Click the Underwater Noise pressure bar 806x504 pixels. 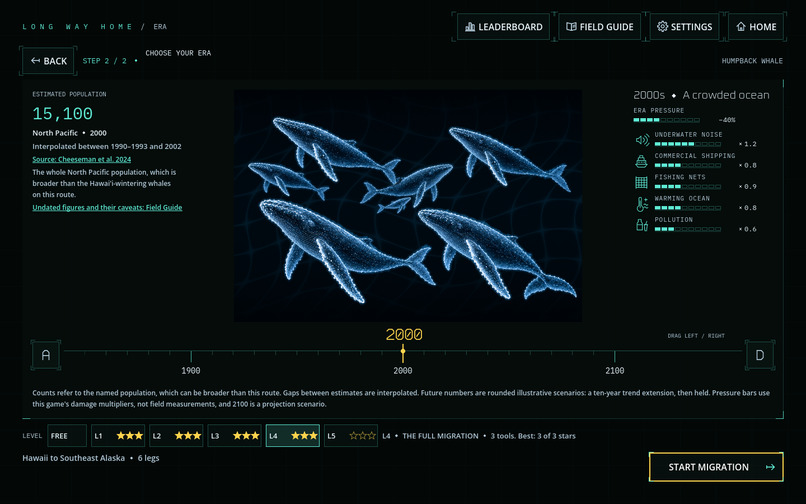[688, 144]
